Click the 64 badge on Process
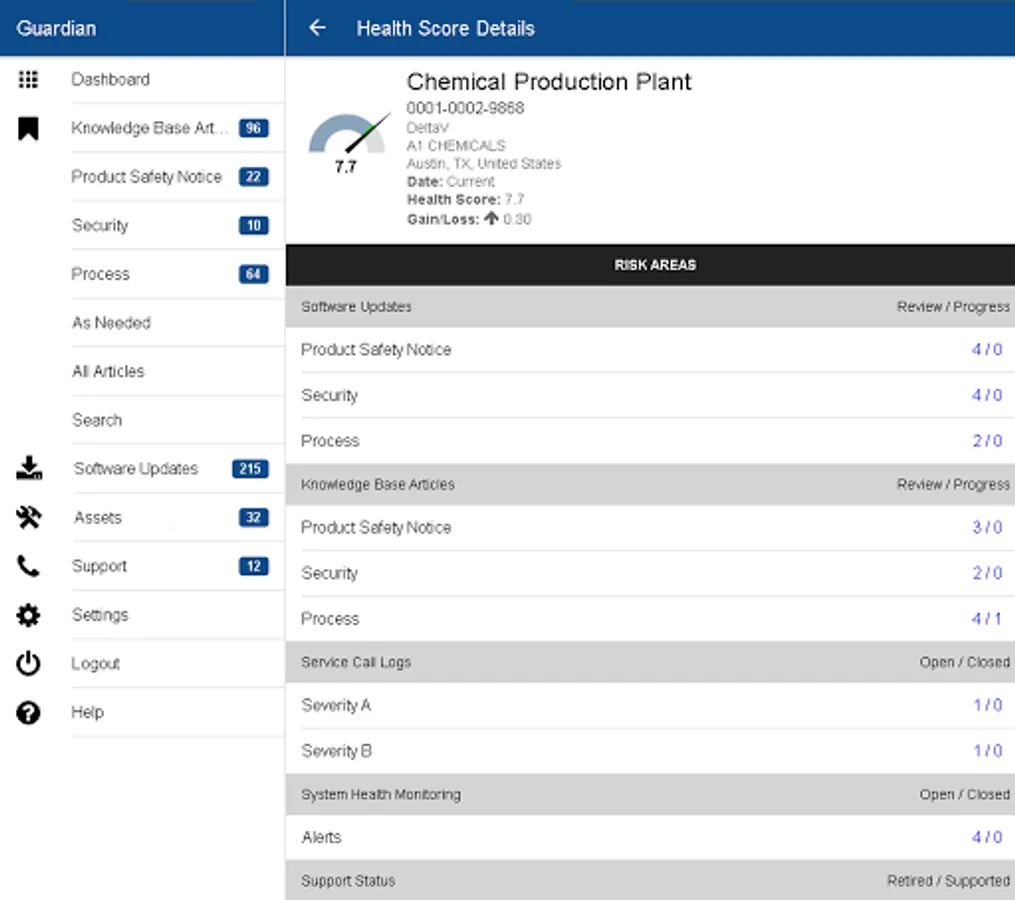The image size is (1015, 900). click(x=253, y=274)
